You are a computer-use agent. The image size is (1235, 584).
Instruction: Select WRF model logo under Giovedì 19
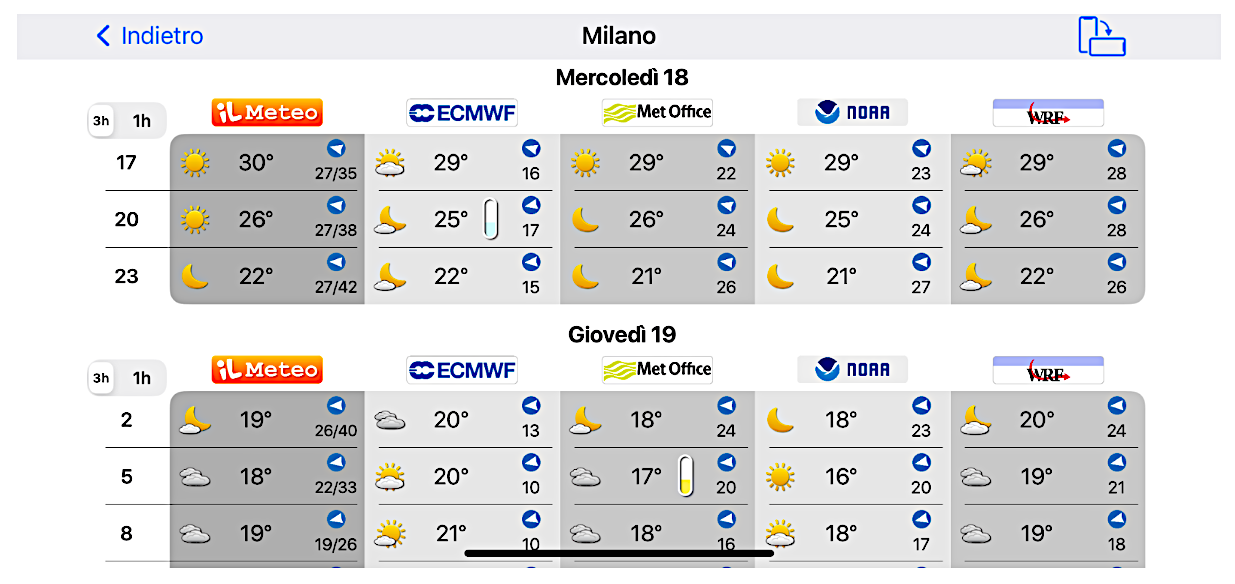point(1048,370)
